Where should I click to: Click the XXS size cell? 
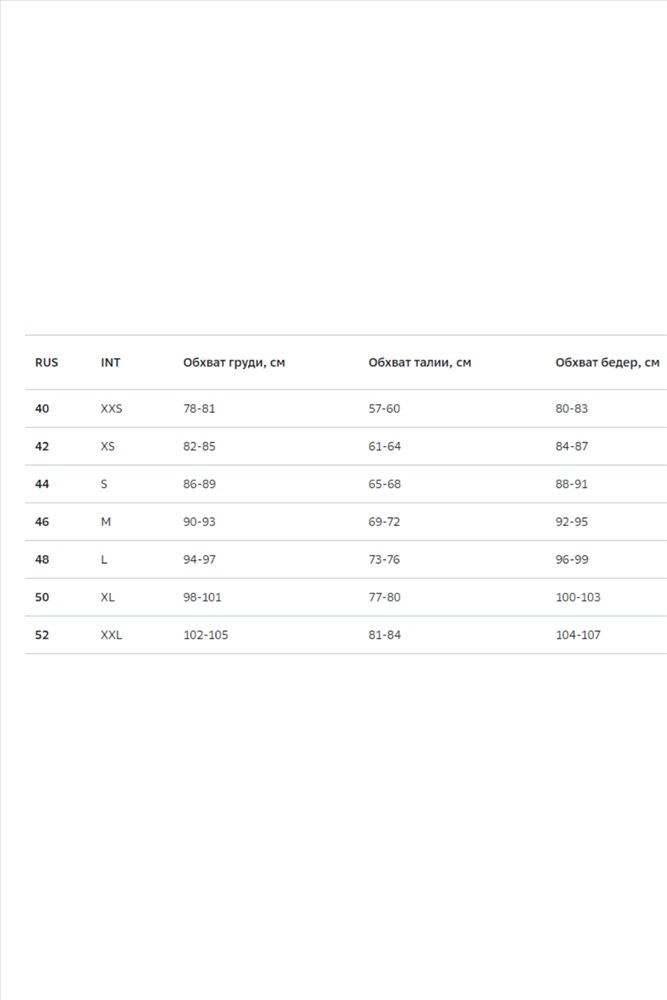coord(111,409)
